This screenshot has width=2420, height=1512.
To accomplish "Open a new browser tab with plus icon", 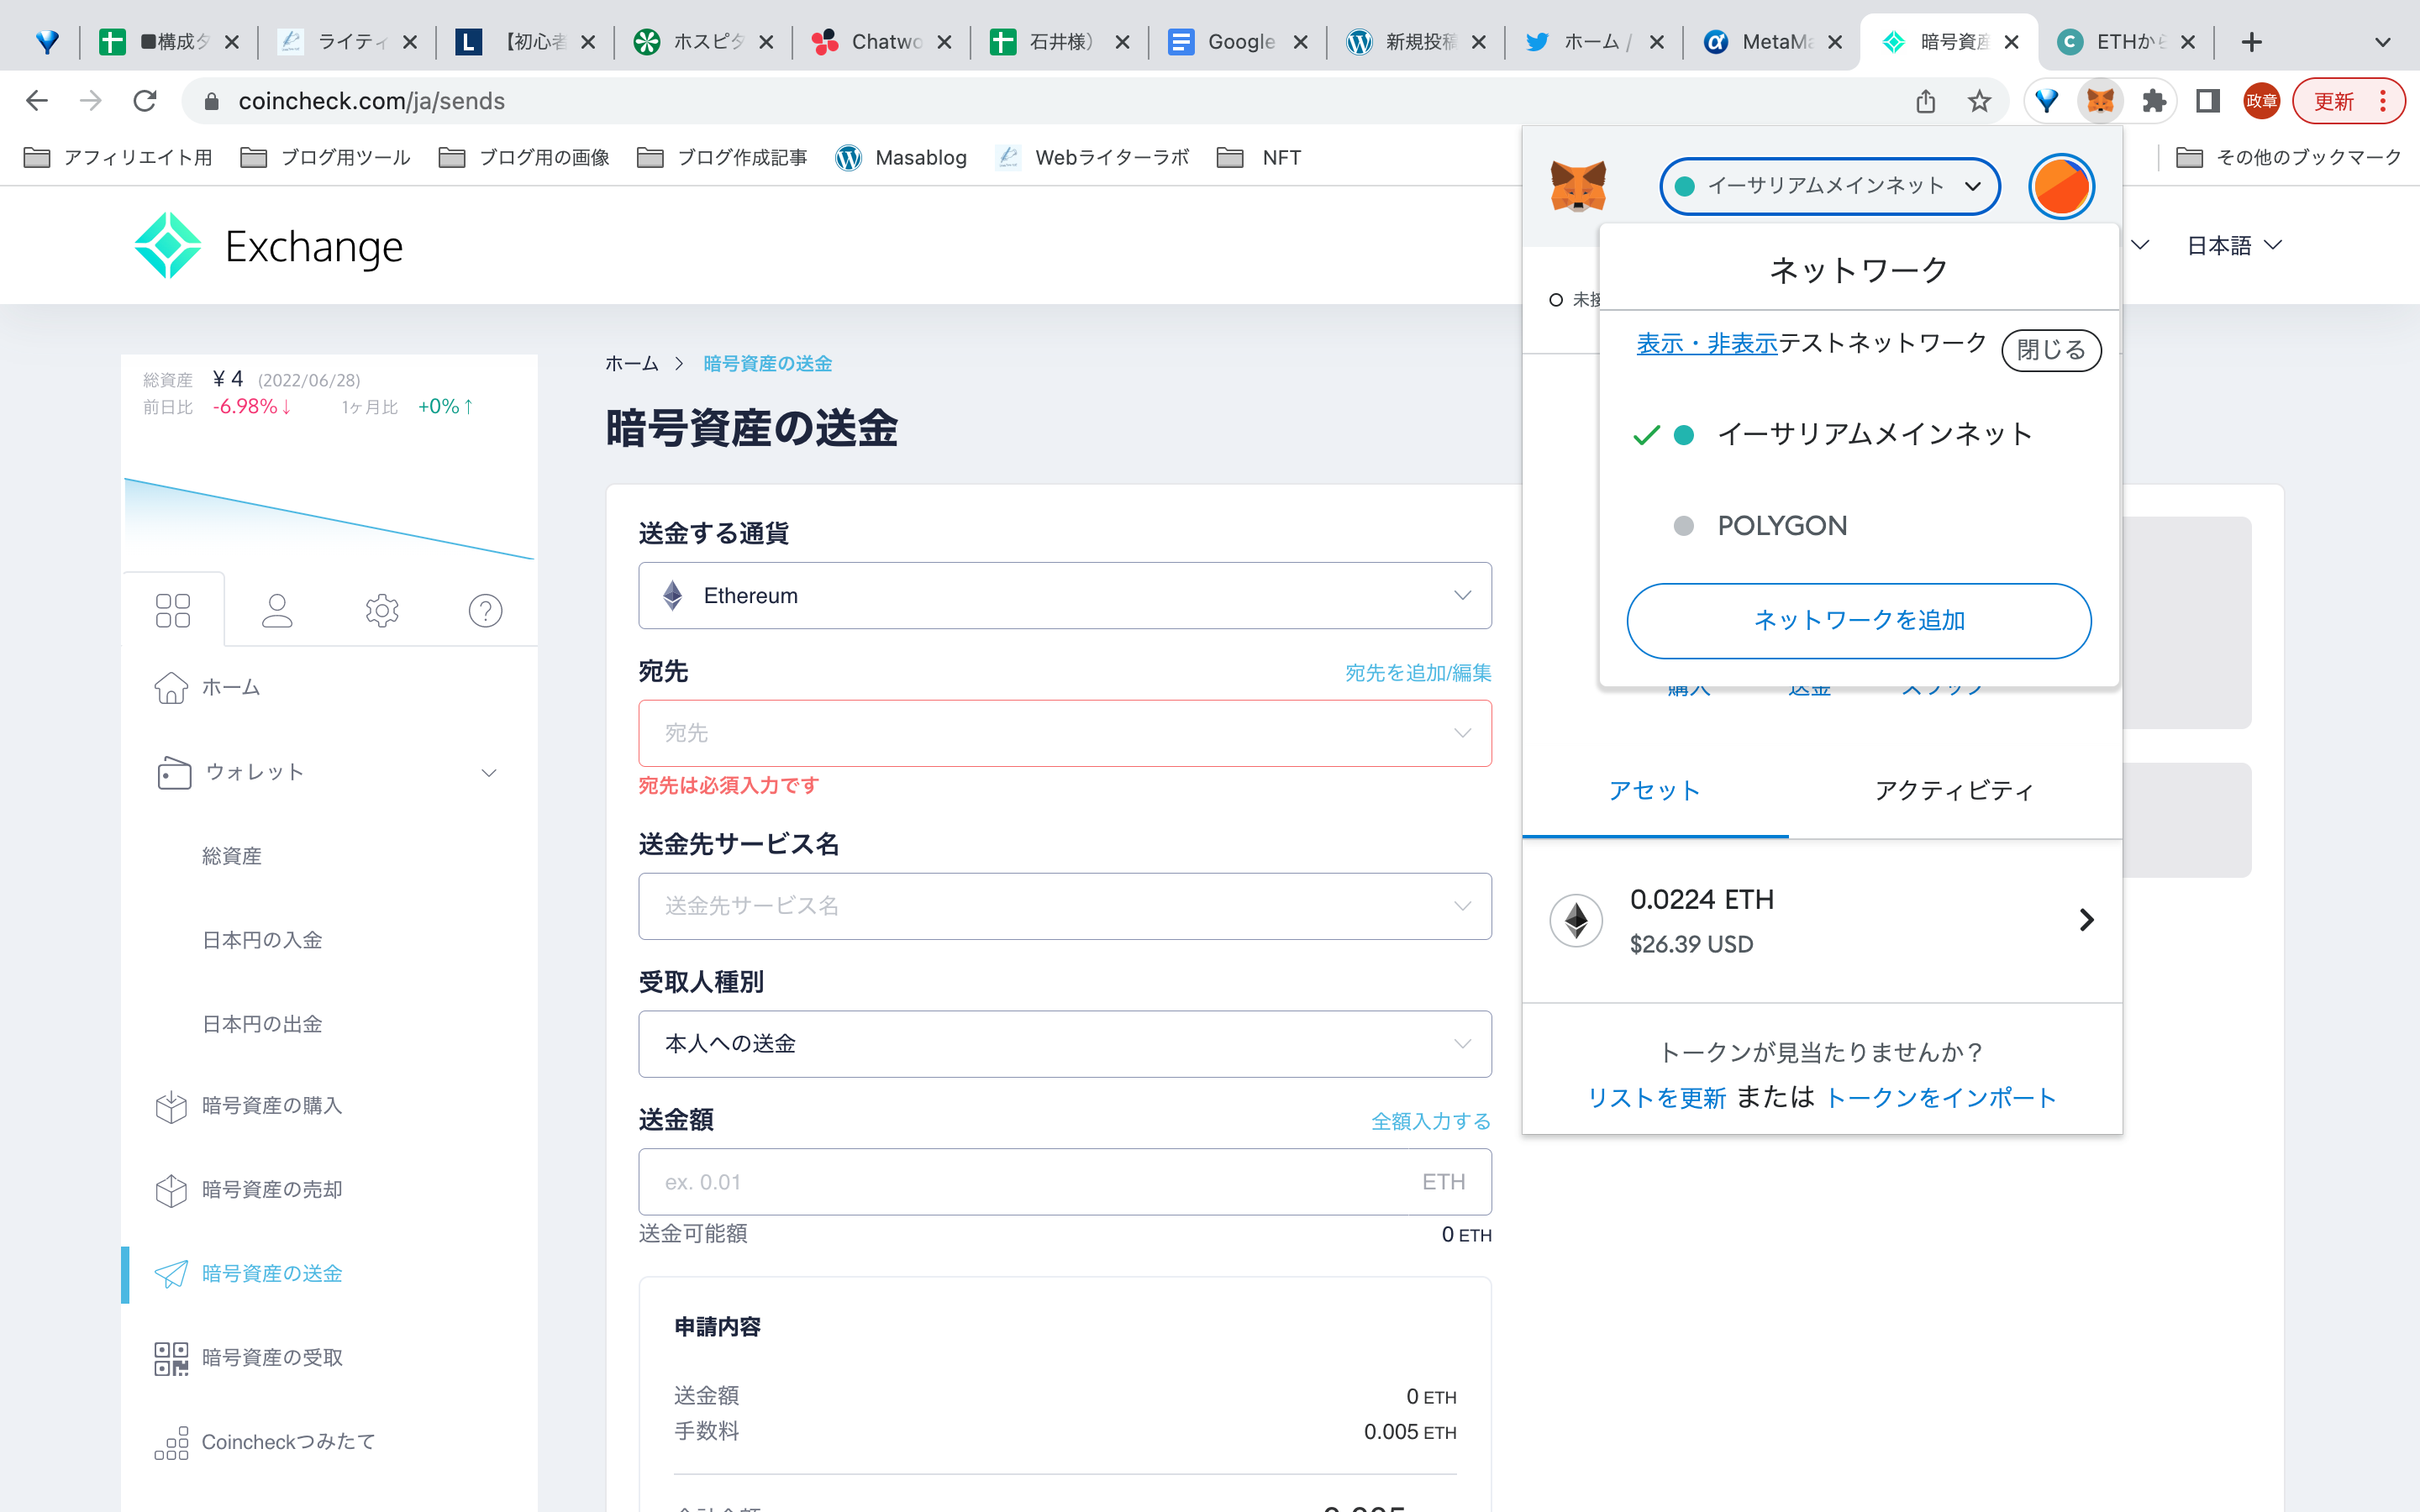I will (x=2251, y=42).
